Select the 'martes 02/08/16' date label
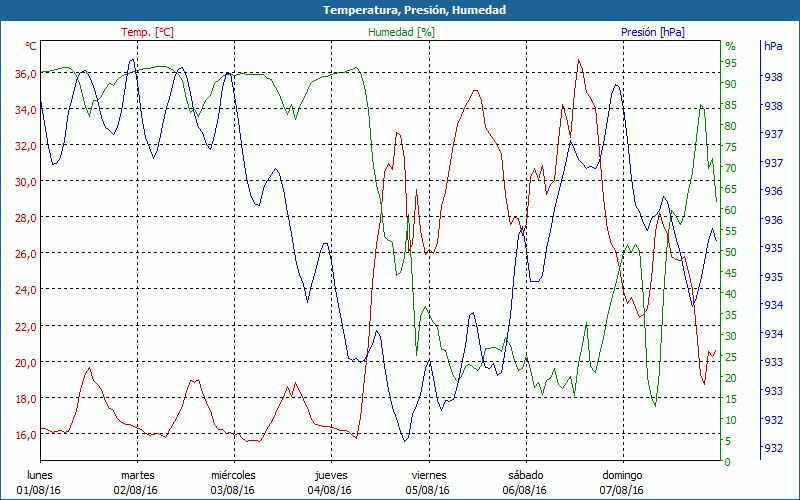 (137, 482)
